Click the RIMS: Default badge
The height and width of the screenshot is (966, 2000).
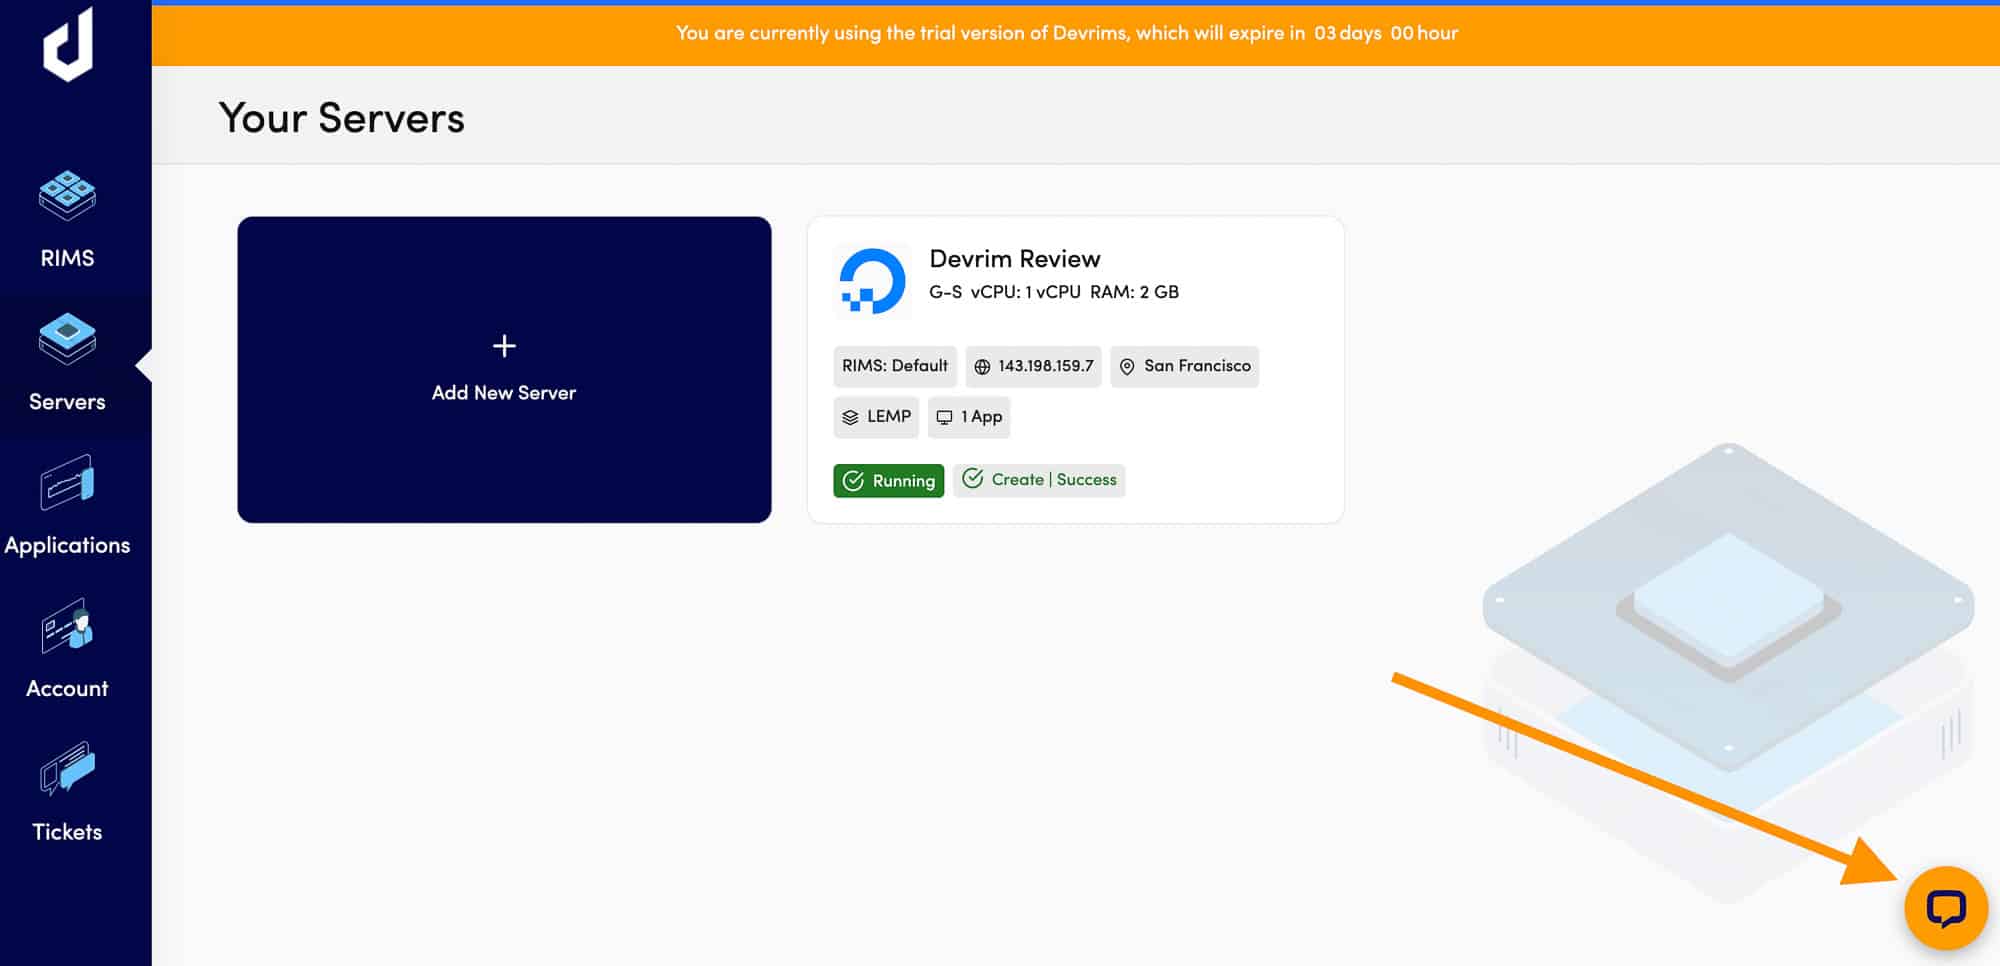(895, 366)
